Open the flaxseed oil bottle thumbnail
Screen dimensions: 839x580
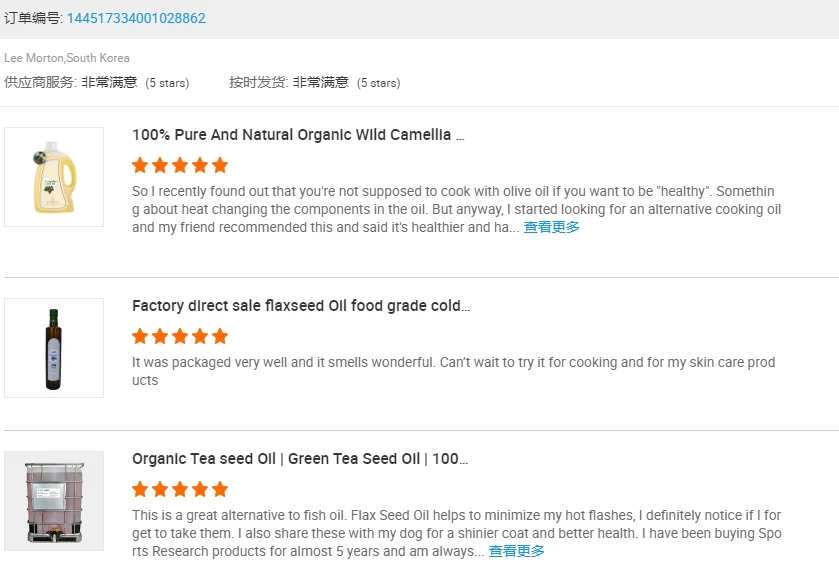[x=54, y=348]
